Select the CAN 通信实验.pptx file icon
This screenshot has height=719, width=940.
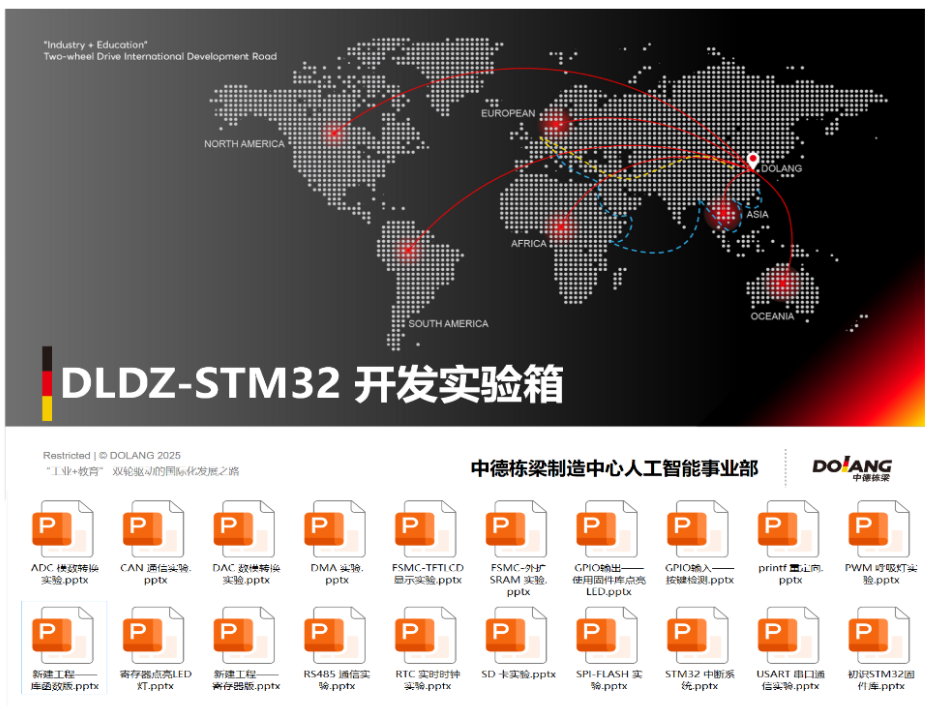coord(153,530)
